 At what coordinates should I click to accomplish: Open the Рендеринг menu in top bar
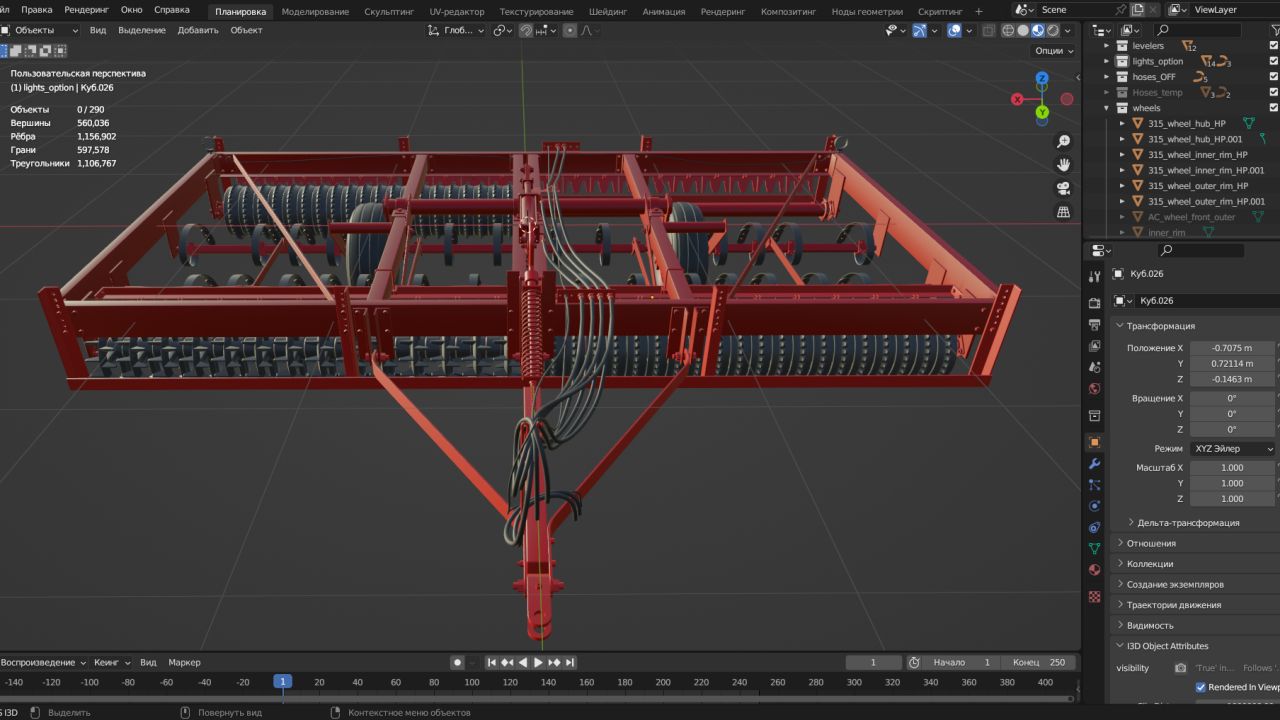click(87, 10)
